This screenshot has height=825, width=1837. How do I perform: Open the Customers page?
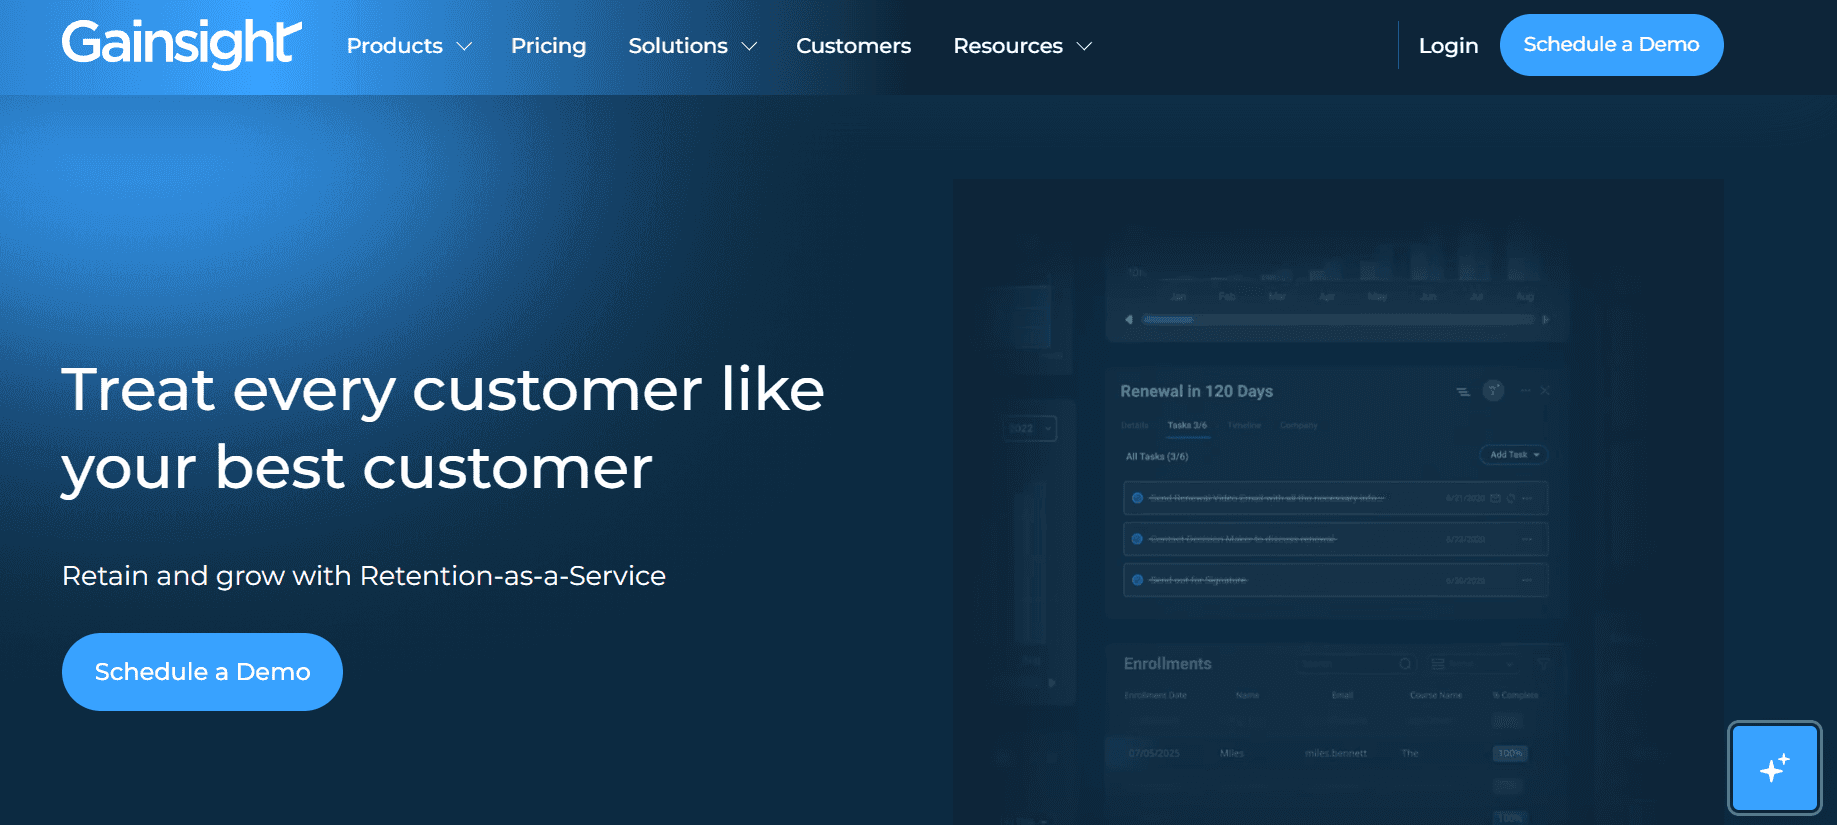853,46
